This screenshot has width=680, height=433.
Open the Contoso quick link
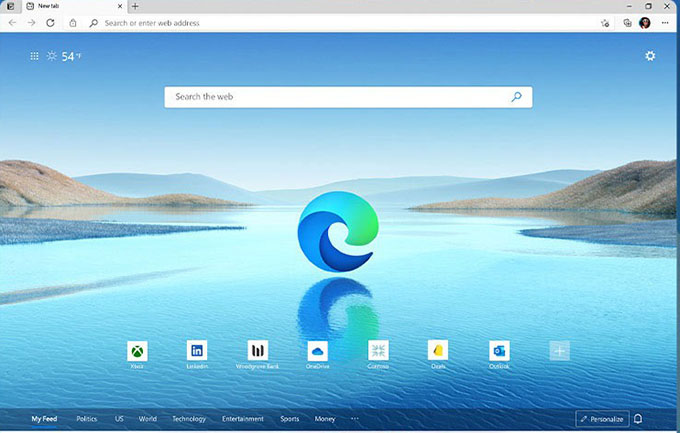click(378, 355)
